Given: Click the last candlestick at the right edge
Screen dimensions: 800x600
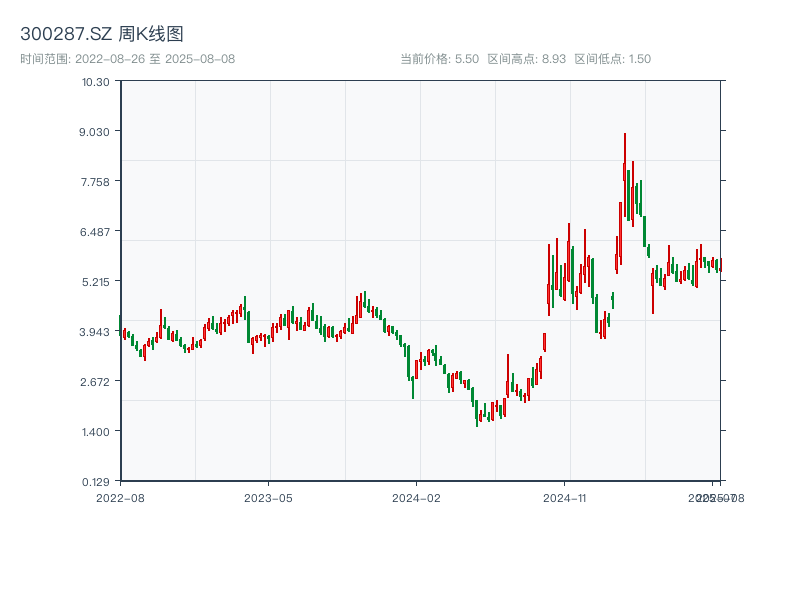Looking at the screenshot, I should pos(719,265).
